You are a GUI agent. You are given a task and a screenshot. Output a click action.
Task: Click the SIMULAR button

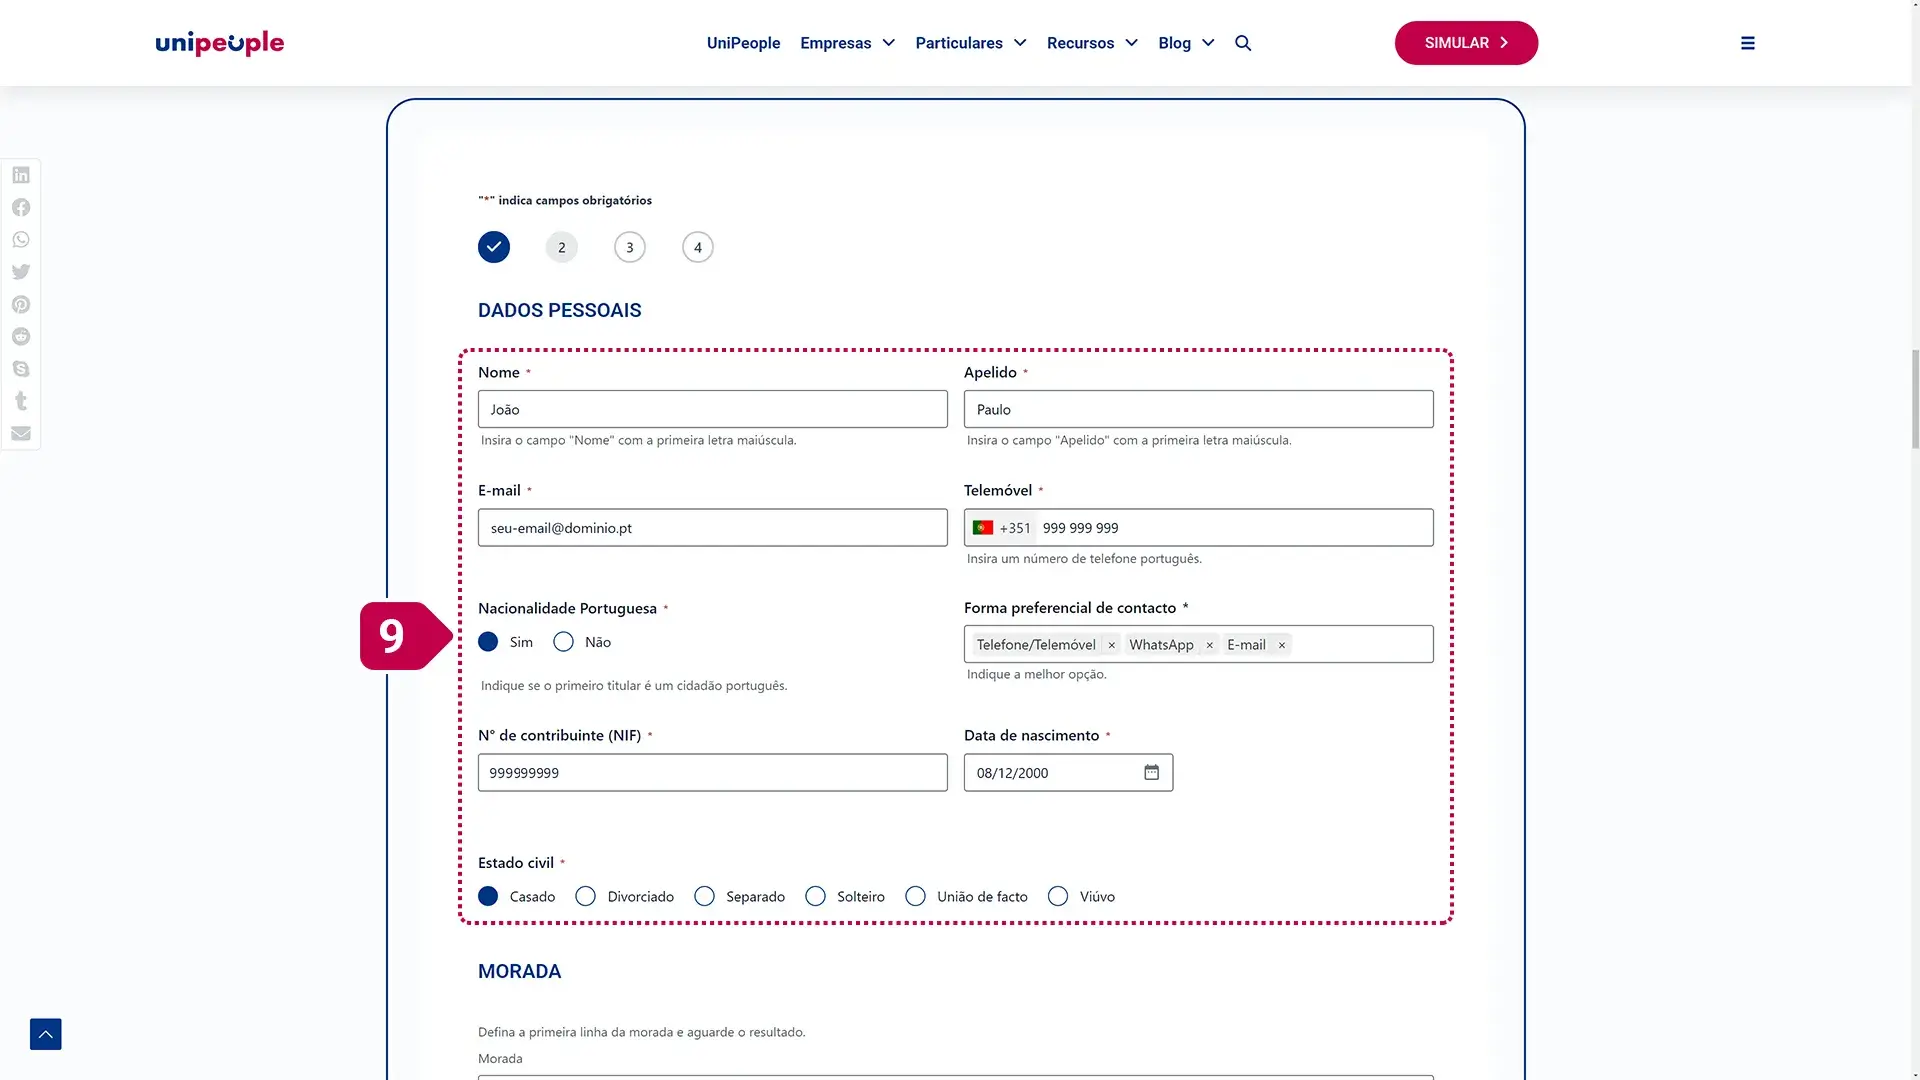(x=1466, y=43)
